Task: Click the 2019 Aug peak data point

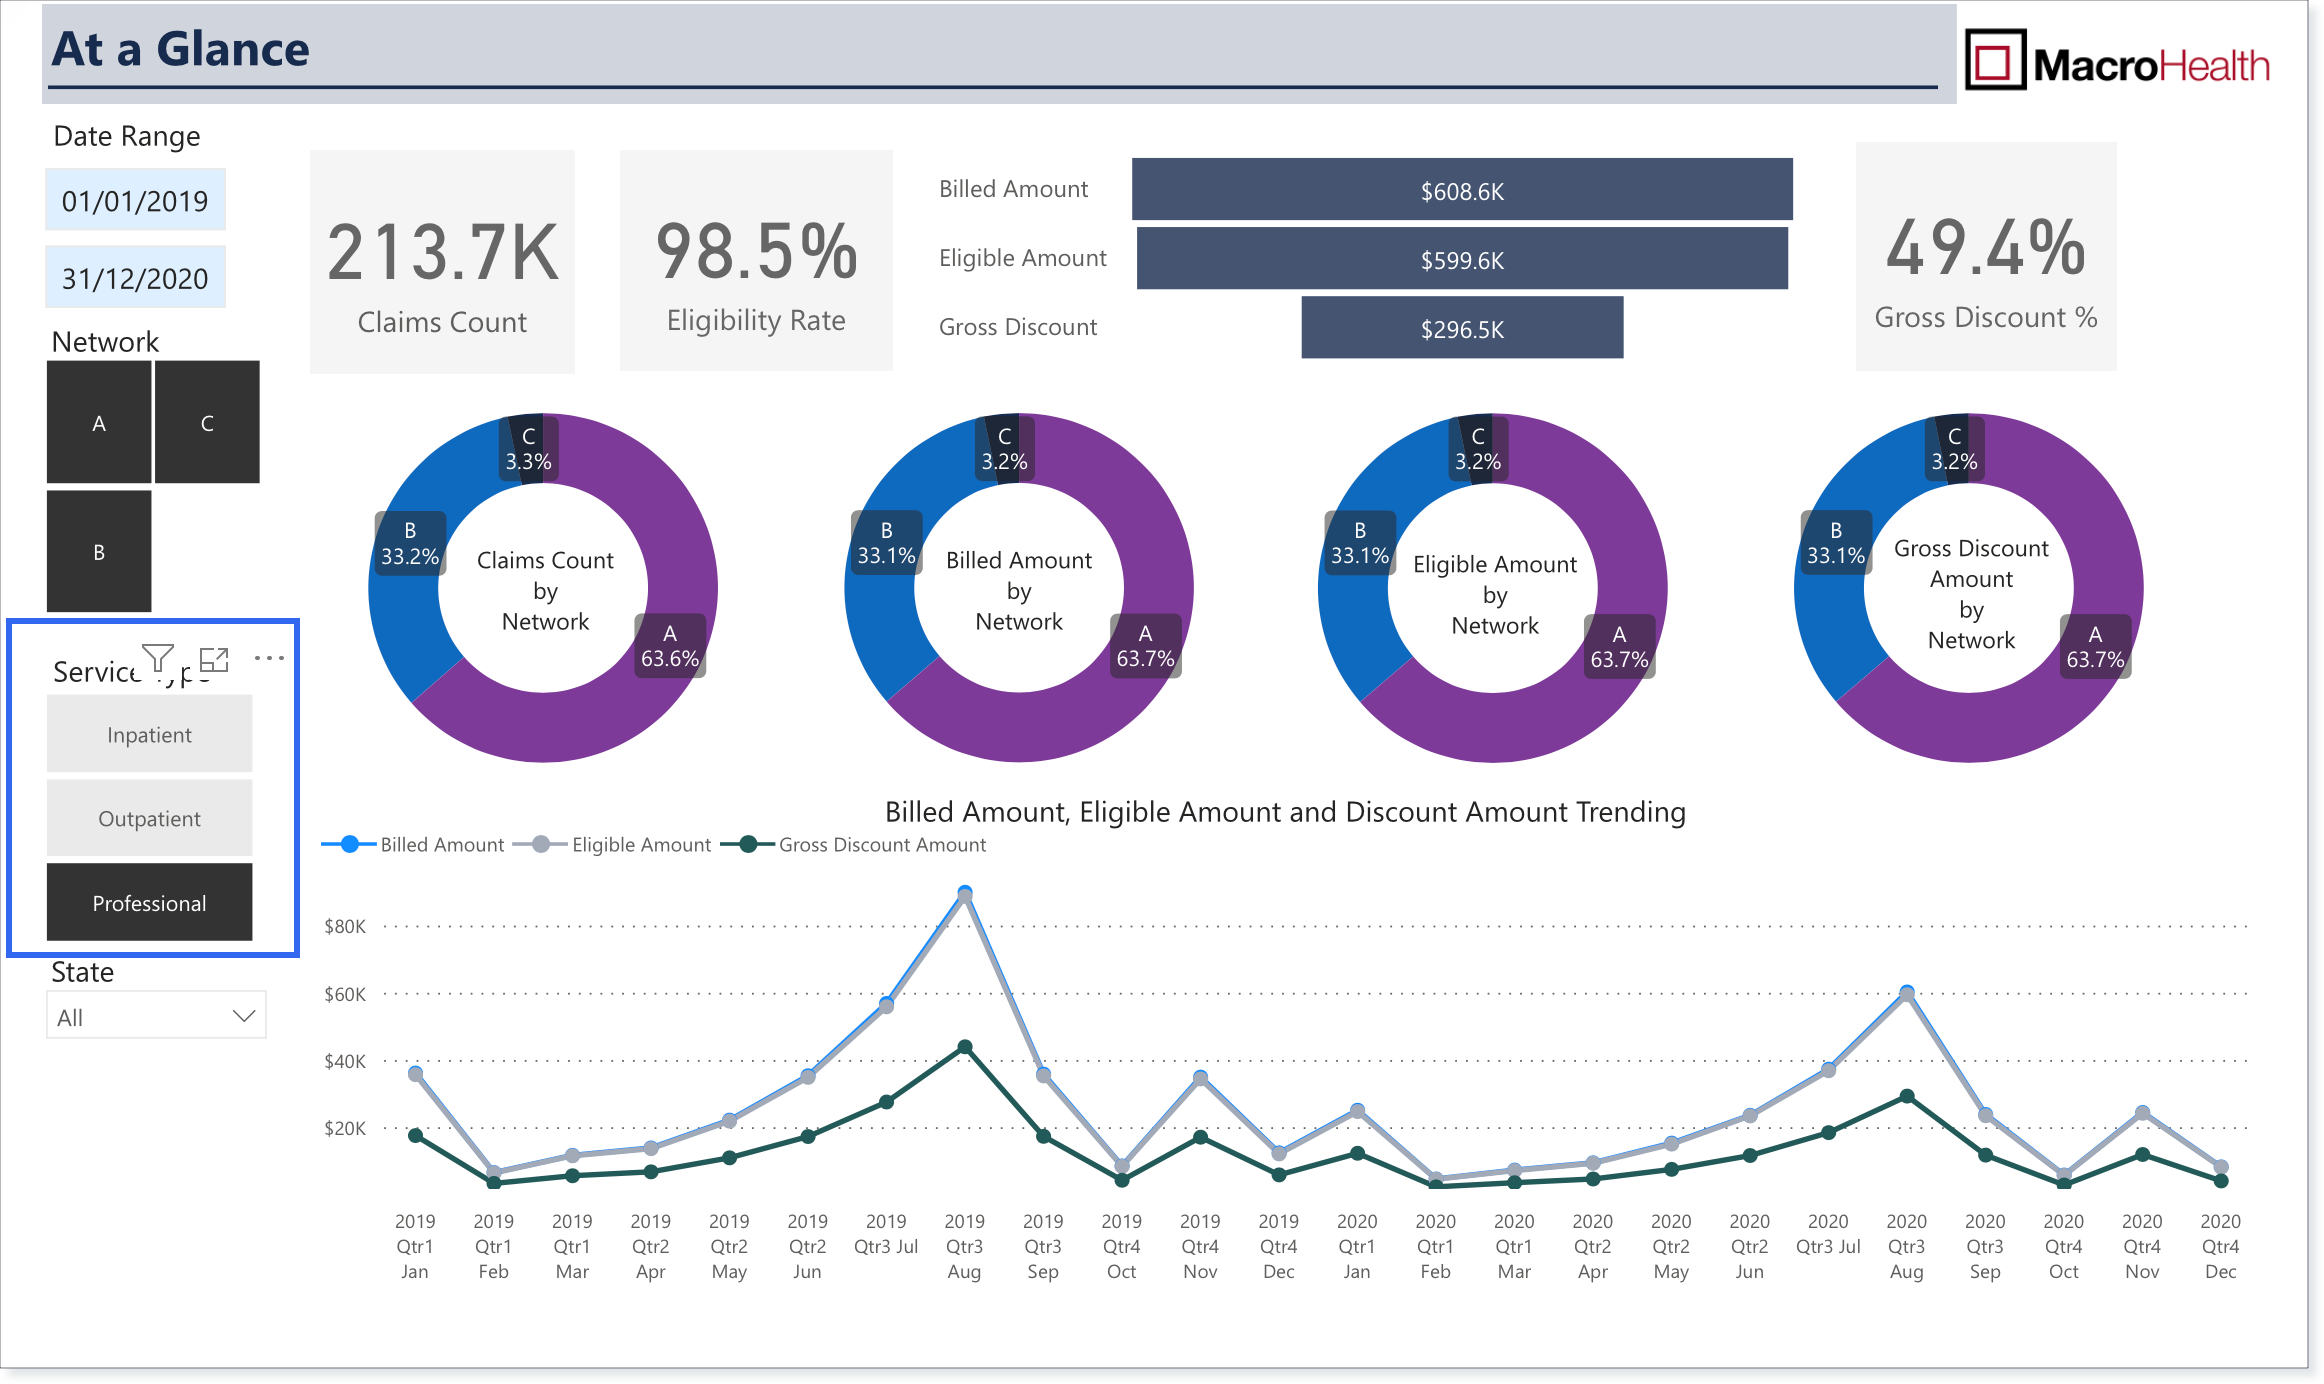Action: (964, 893)
